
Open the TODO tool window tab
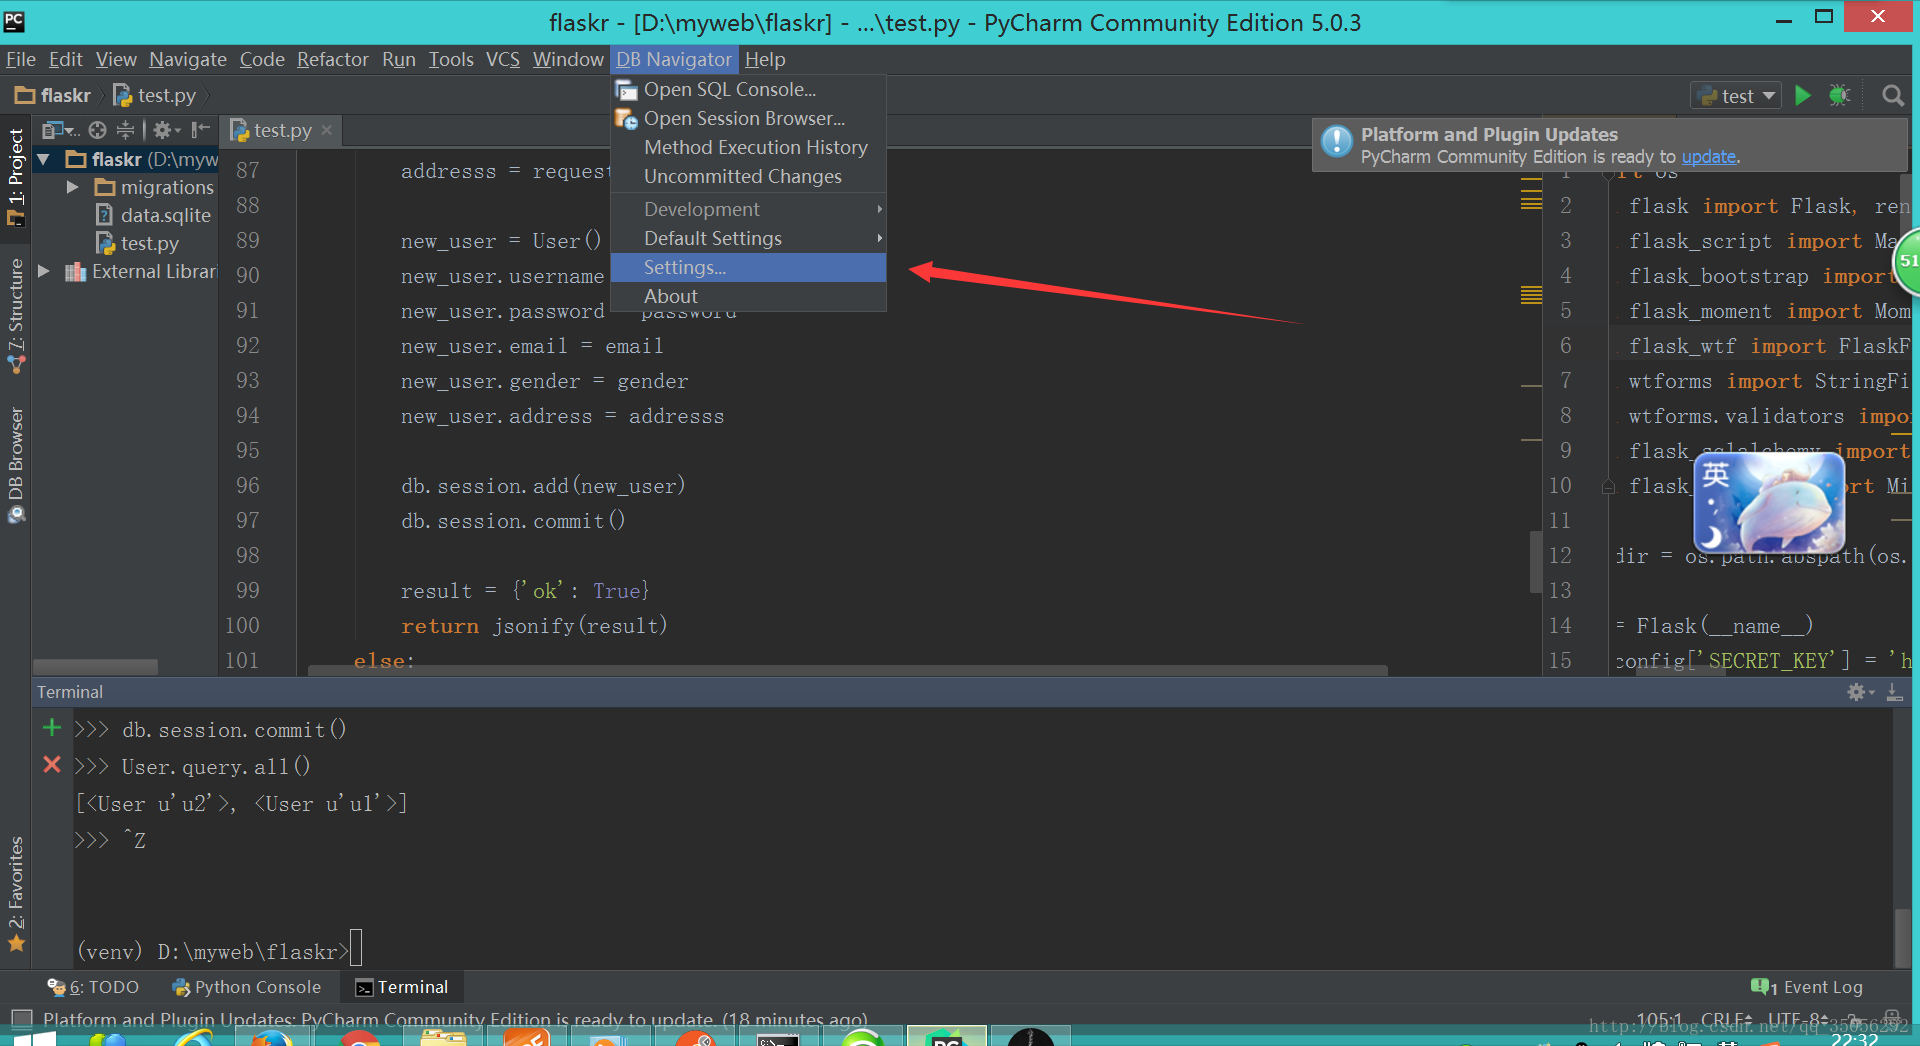click(94, 987)
